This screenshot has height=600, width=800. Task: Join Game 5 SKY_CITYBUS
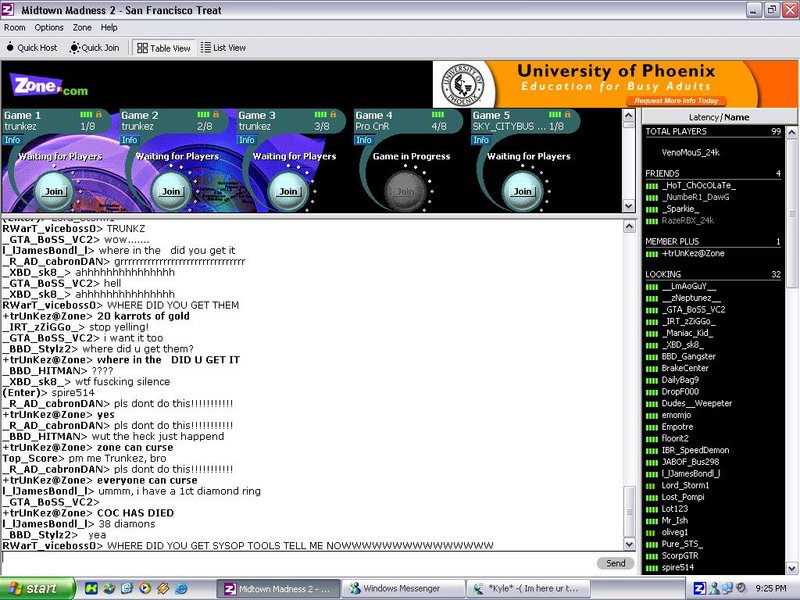522,191
